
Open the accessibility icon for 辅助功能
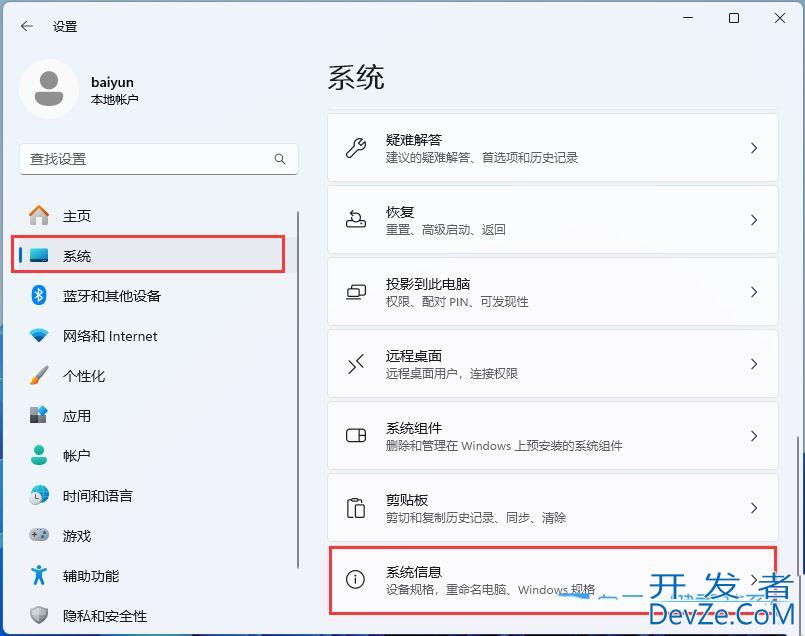click(39, 575)
